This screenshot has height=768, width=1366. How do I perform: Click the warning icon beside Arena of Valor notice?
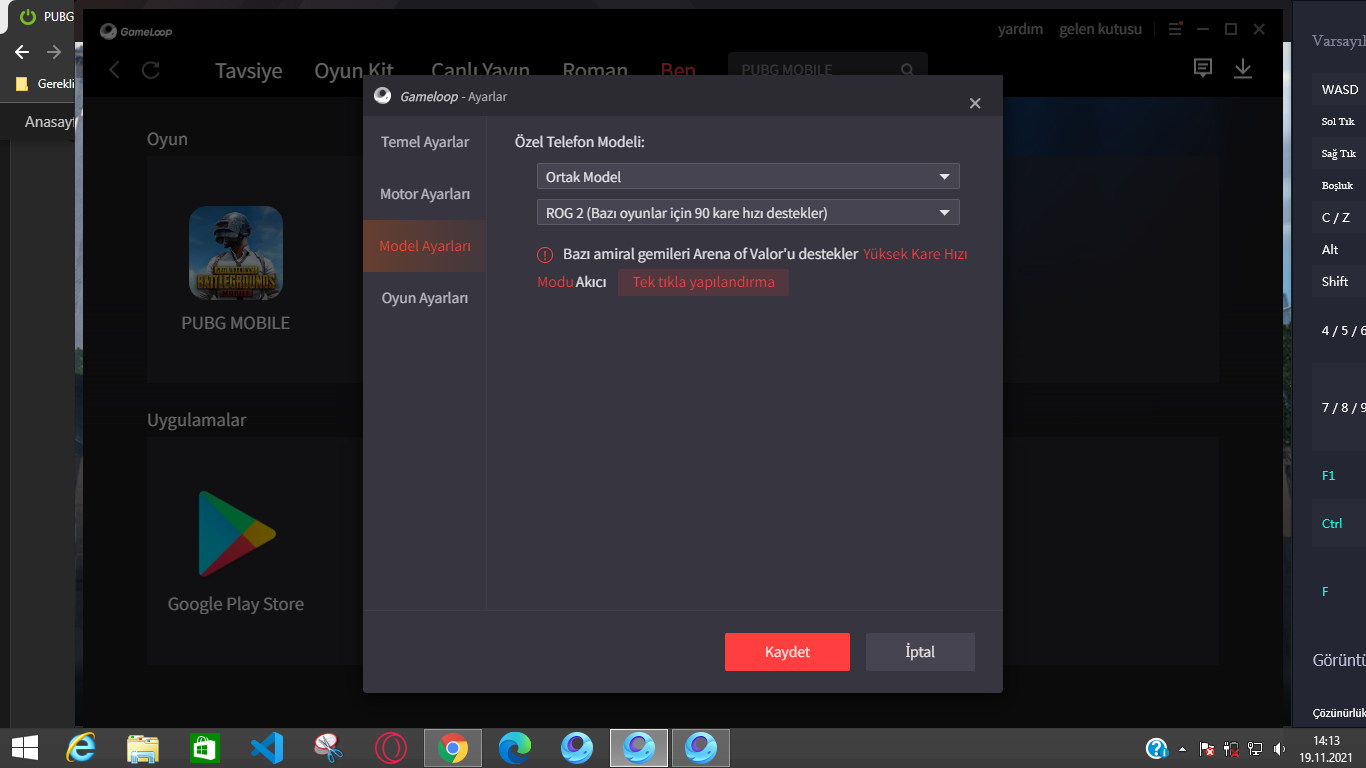click(545, 254)
